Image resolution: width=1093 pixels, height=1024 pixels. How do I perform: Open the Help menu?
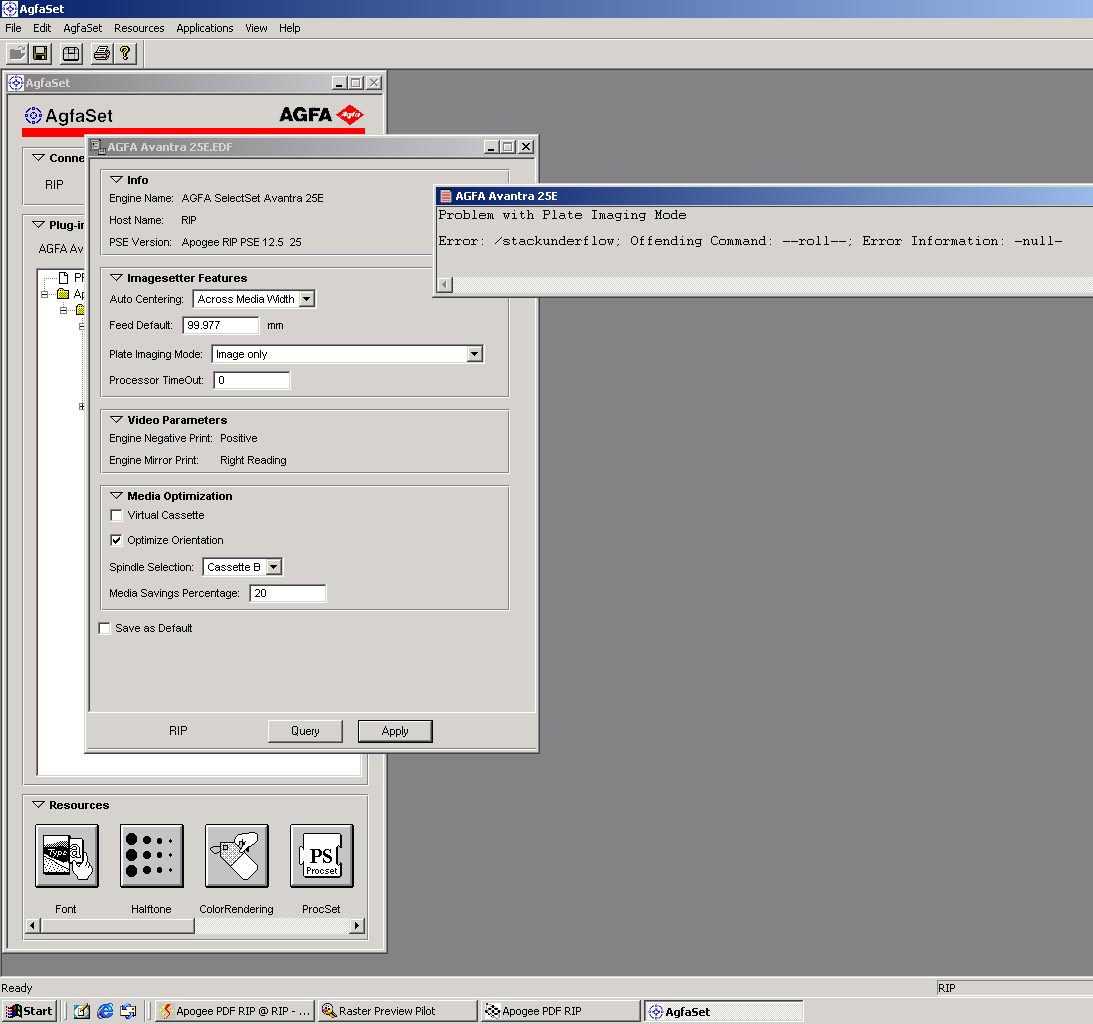tap(289, 28)
